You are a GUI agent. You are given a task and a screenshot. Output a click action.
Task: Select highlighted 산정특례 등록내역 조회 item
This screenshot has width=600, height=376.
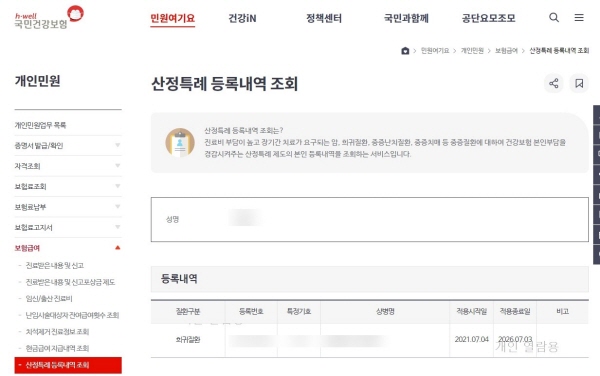point(68,365)
